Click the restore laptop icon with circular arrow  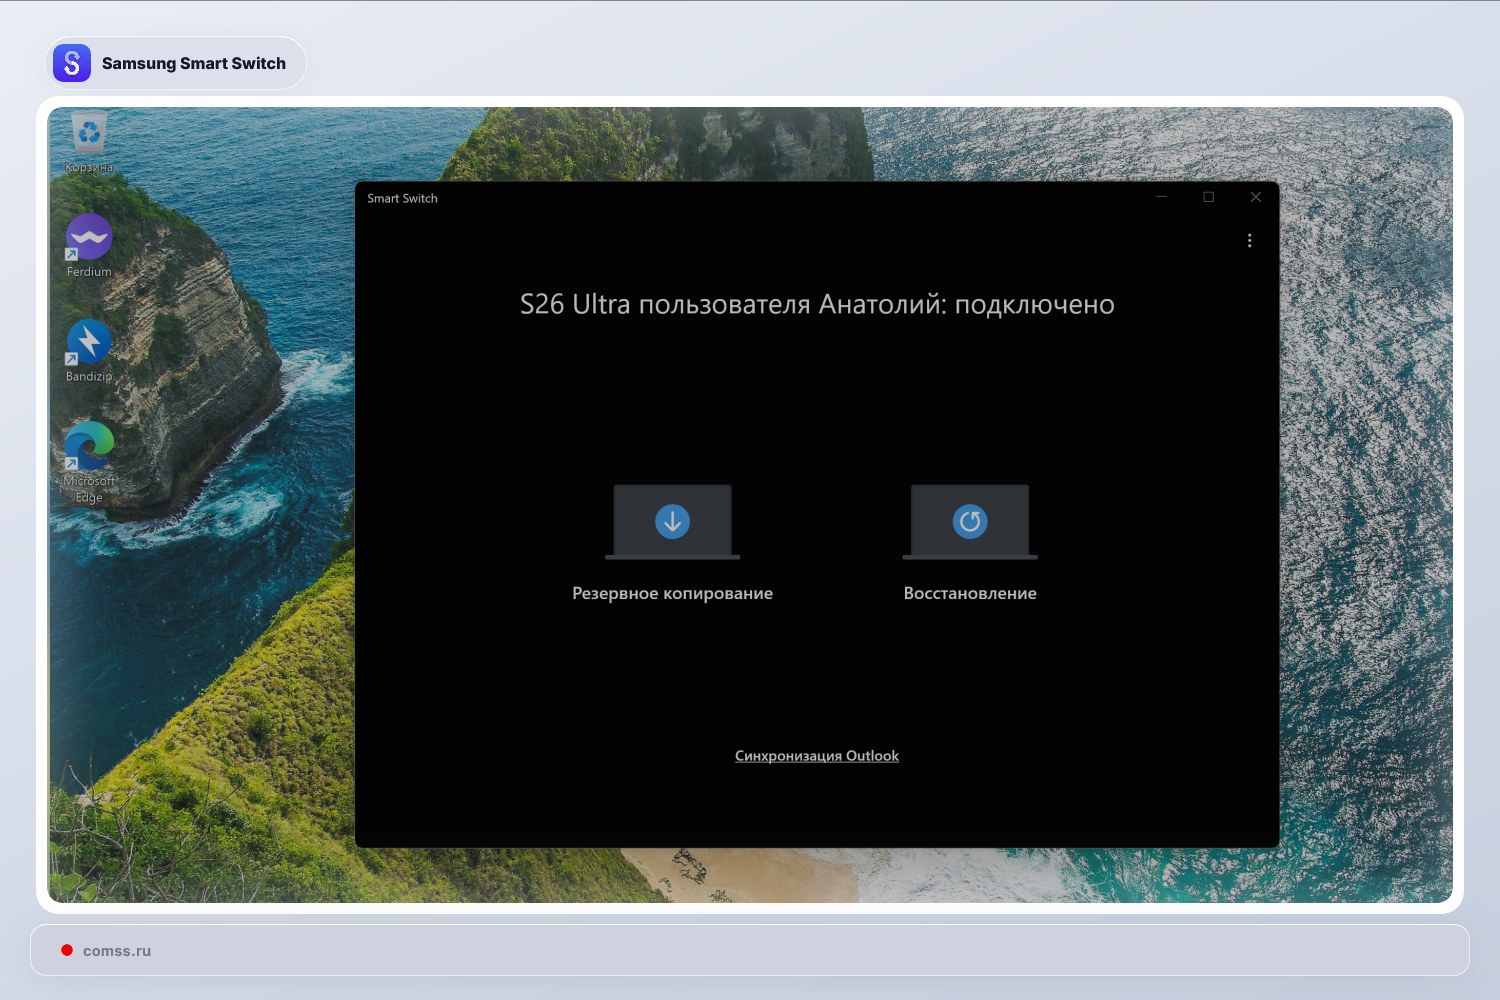pyautogui.click(x=969, y=522)
